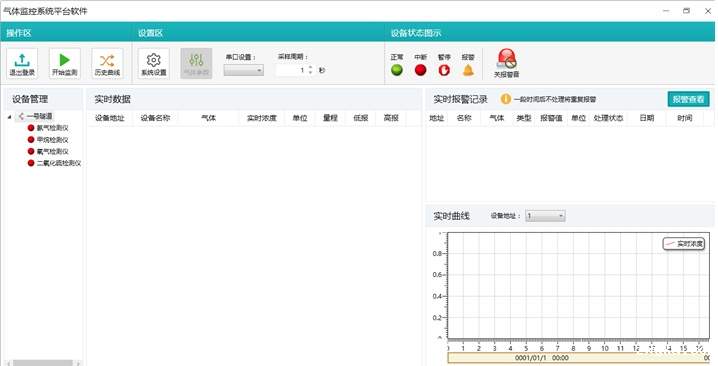Click the 报警查看 button
718x366 pixels.
point(688,99)
